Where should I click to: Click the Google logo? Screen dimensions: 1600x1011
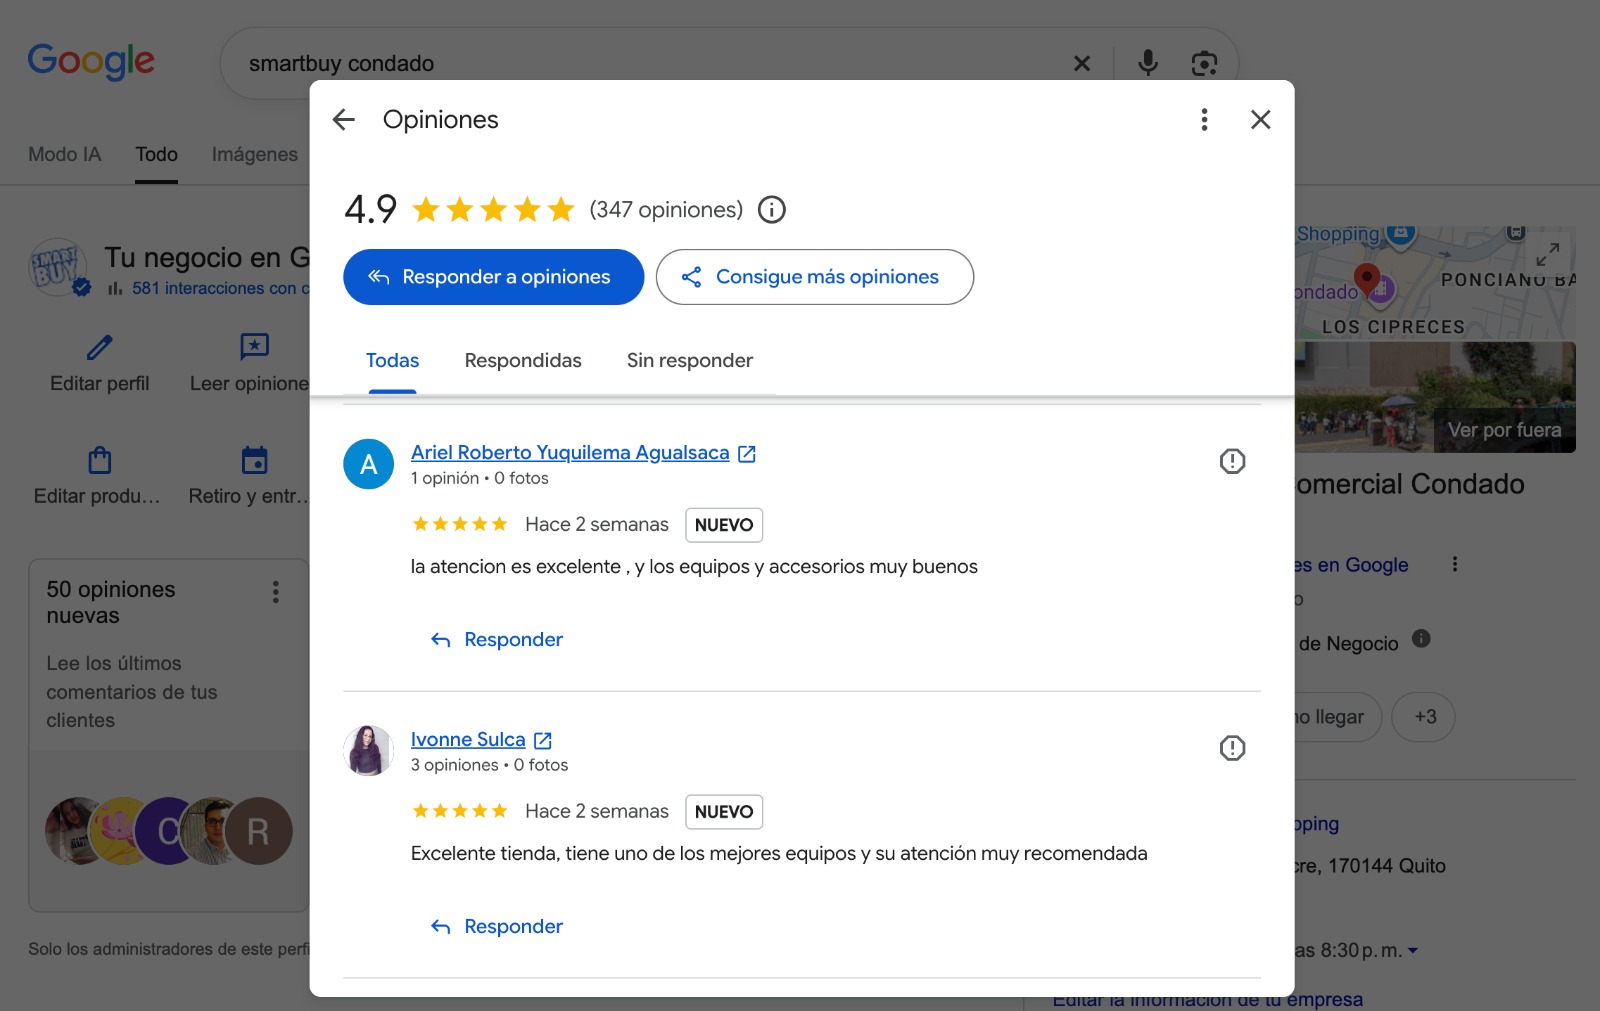point(91,62)
